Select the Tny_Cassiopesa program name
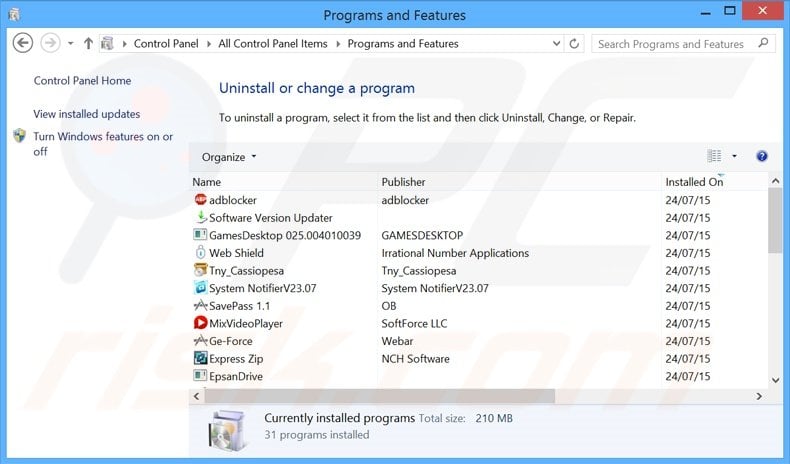This screenshot has width=790, height=464. (x=246, y=271)
